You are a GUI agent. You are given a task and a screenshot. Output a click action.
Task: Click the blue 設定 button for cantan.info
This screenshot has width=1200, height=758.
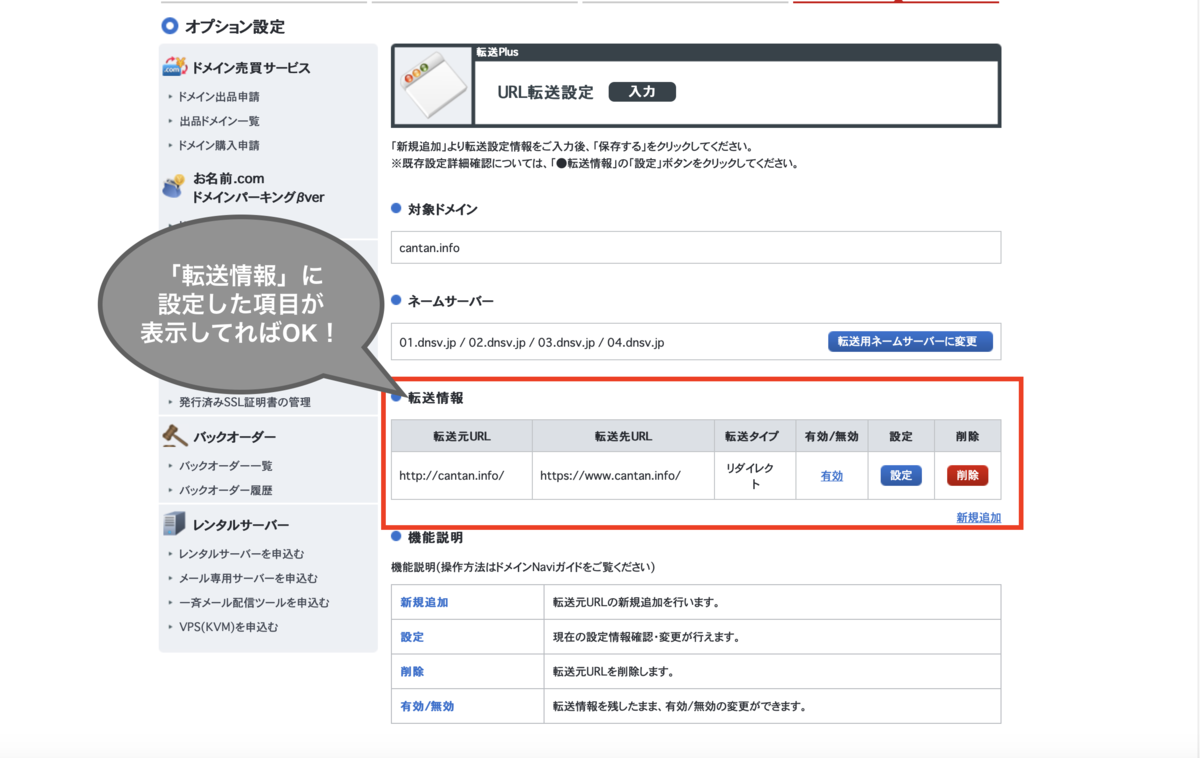901,475
